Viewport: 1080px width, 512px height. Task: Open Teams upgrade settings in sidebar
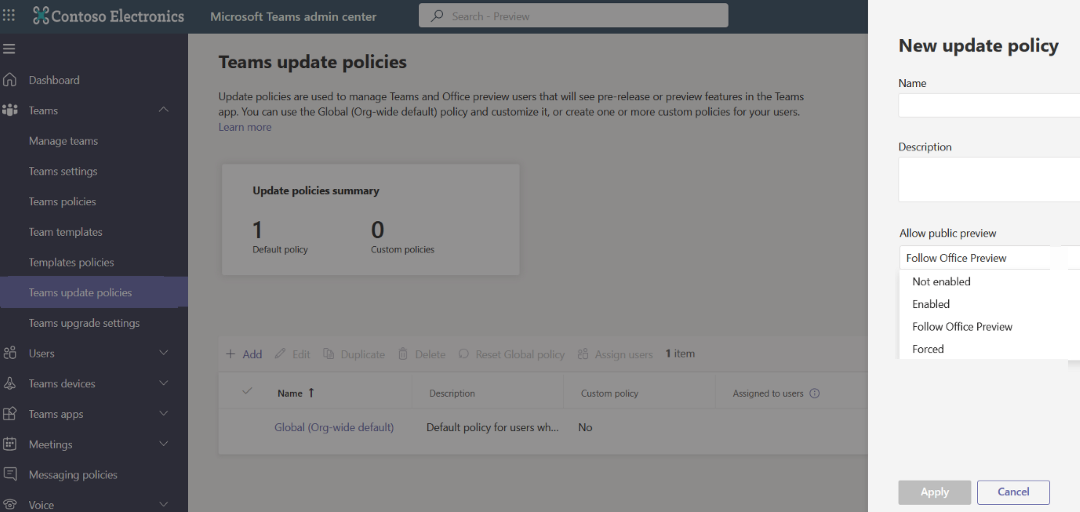(84, 323)
